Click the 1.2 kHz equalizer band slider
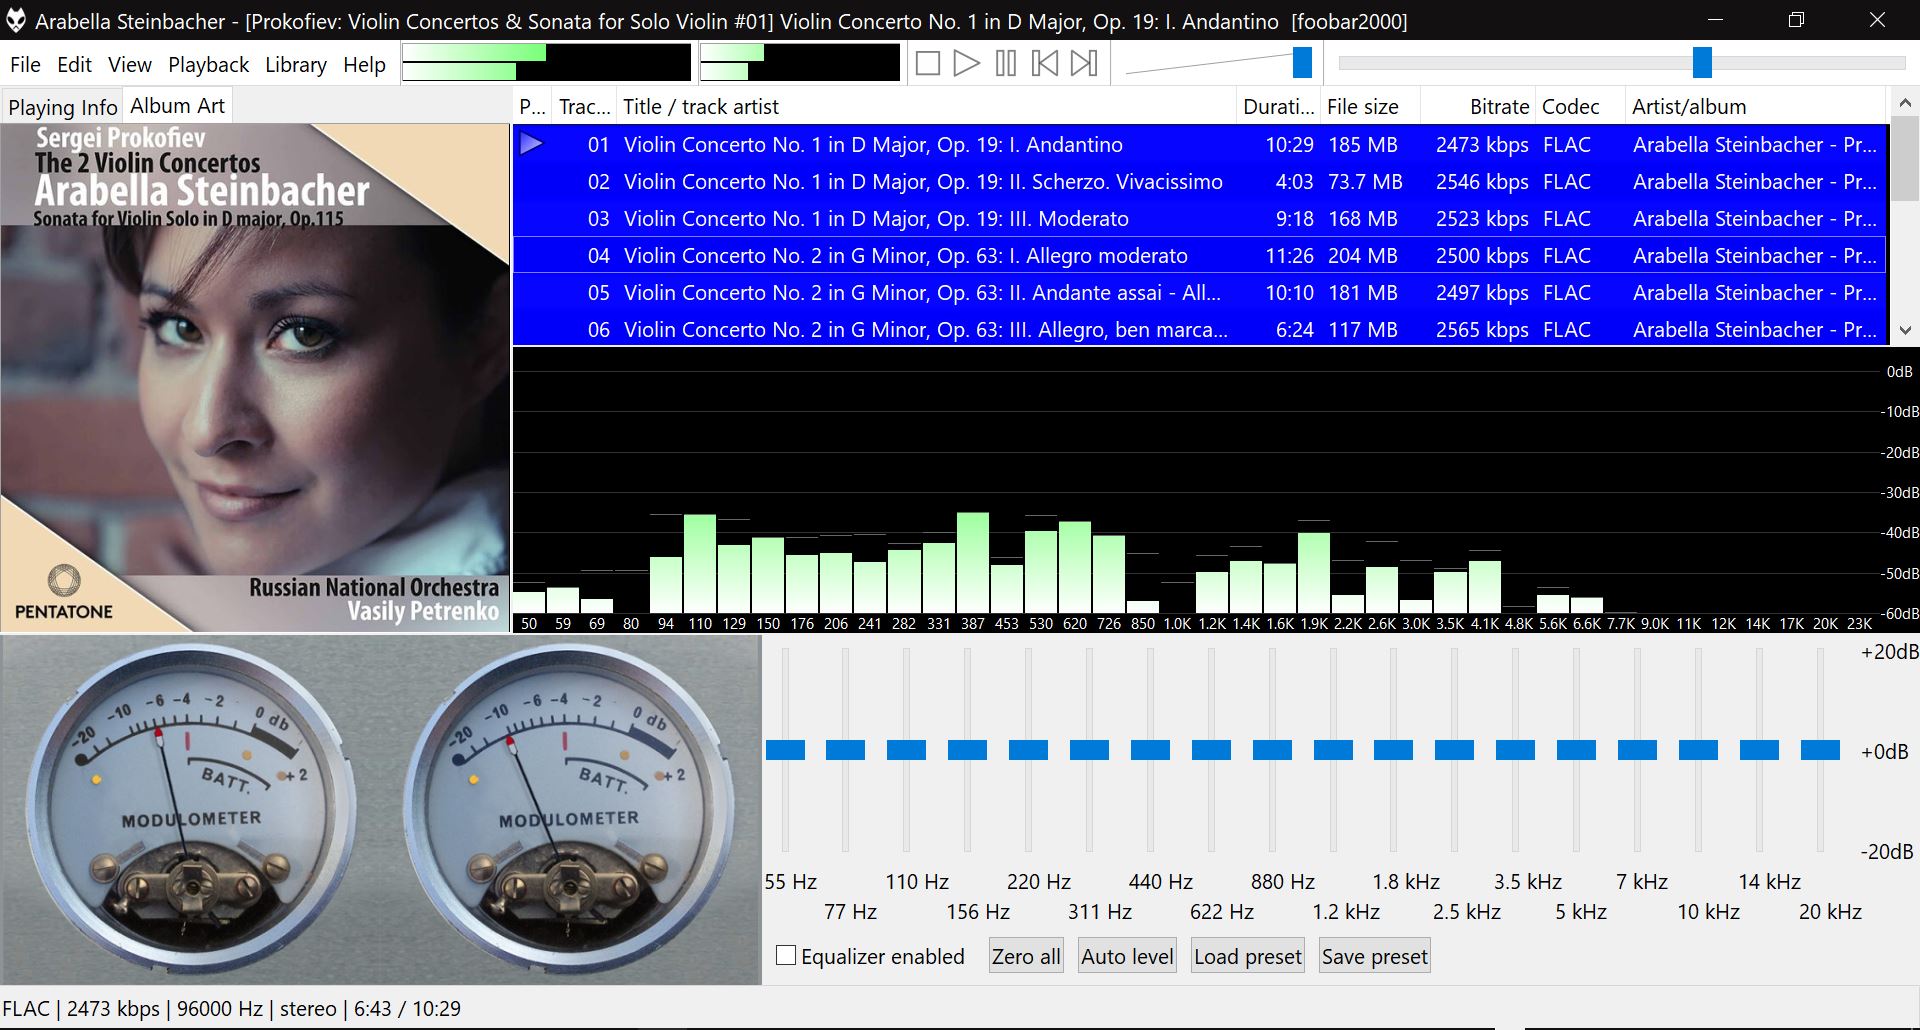1920x1030 pixels. click(1333, 750)
